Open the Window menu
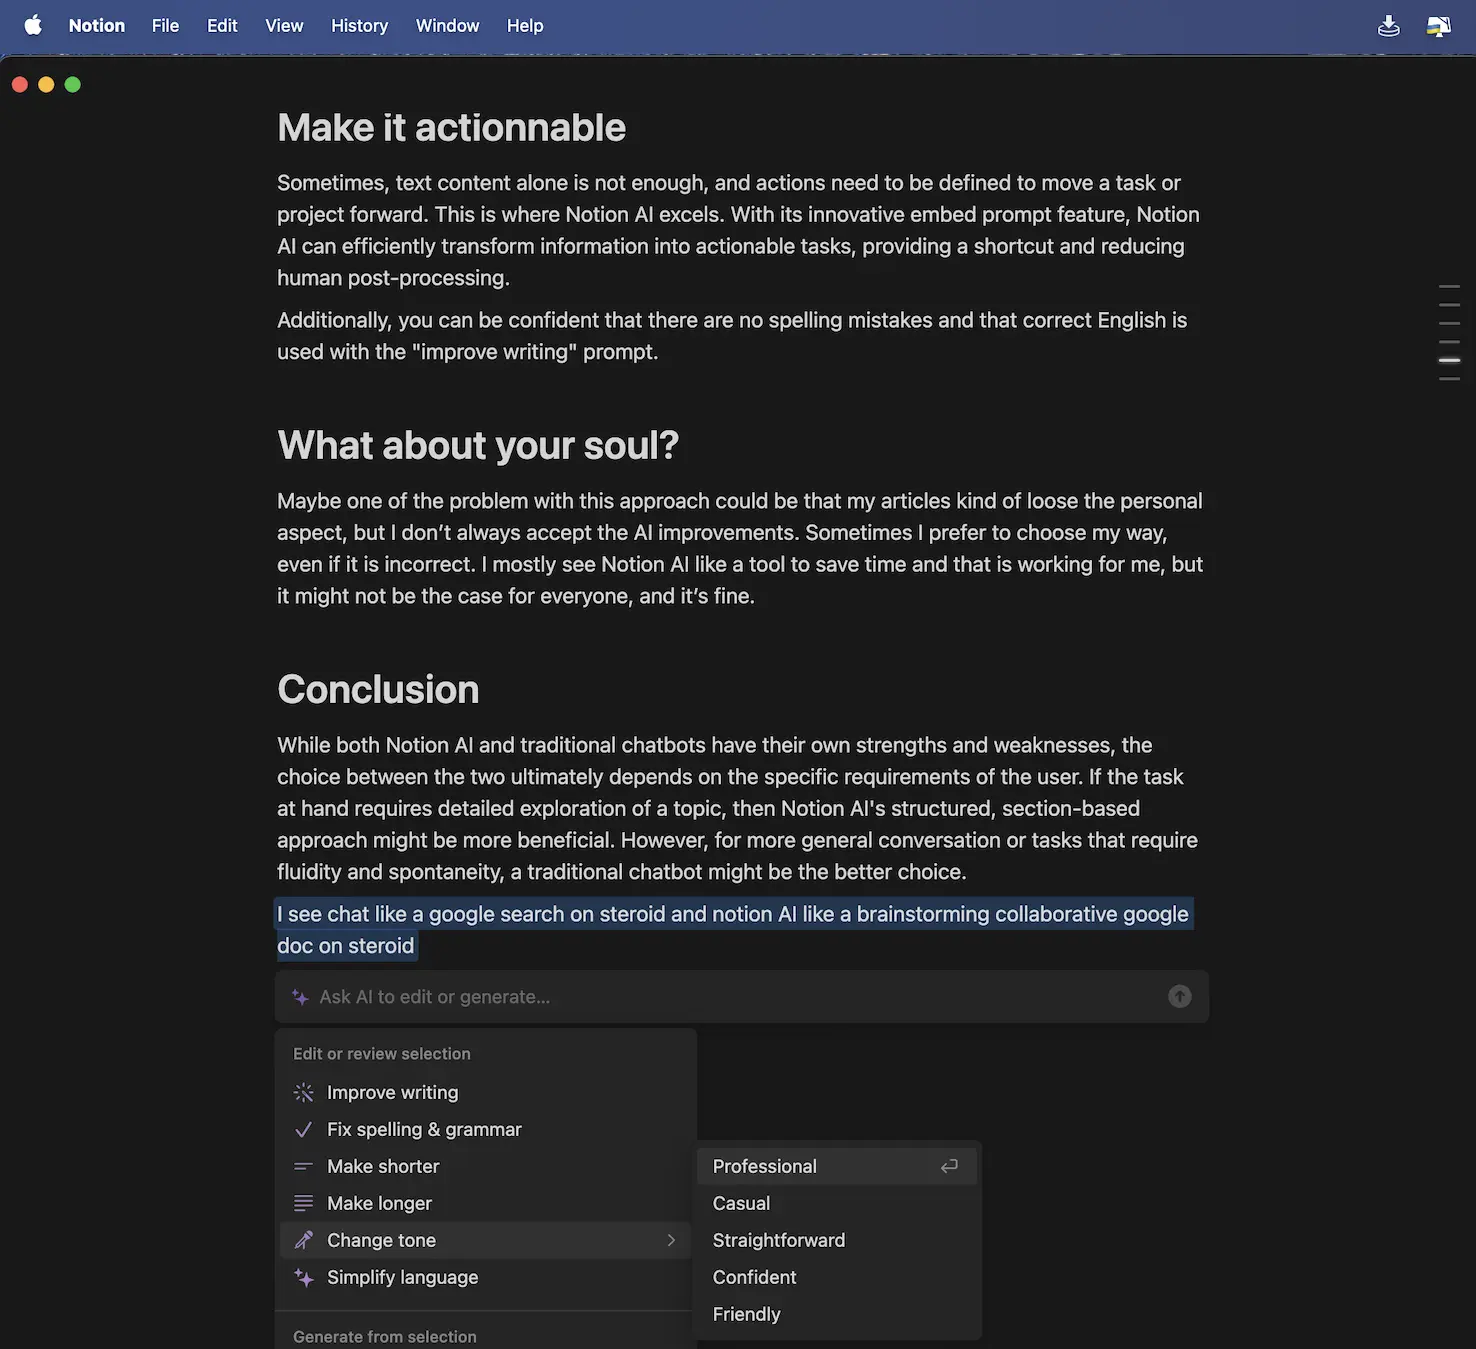This screenshot has height=1349, width=1476. [x=448, y=25]
